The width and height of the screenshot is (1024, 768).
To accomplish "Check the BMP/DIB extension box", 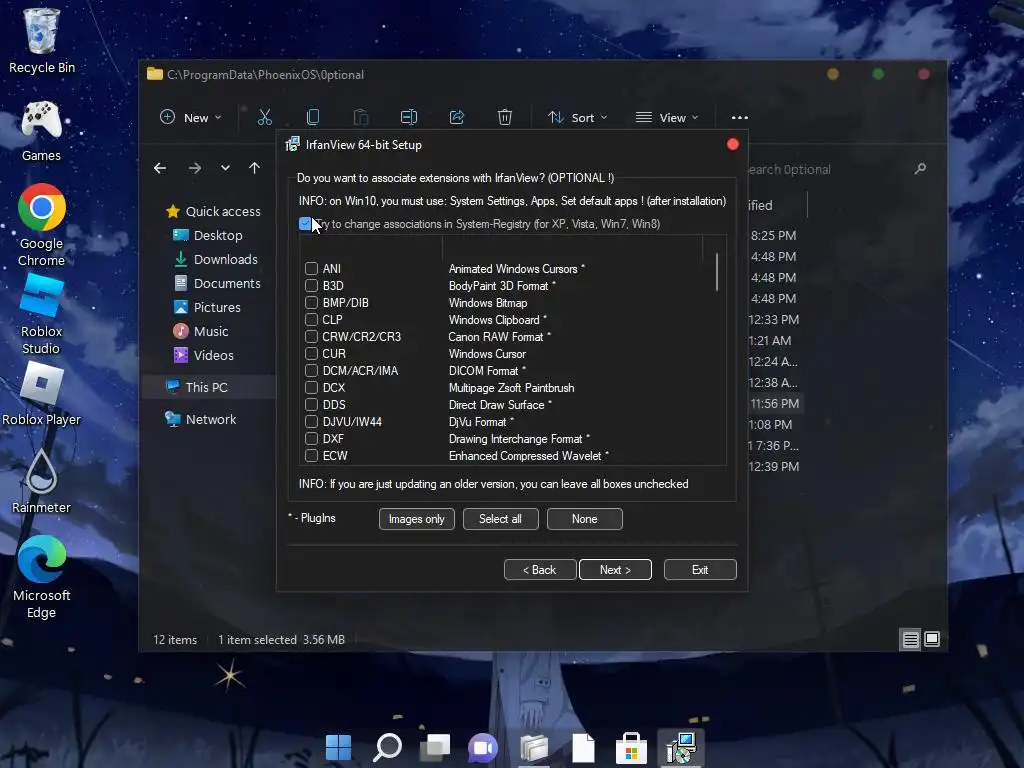I will [312, 302].
